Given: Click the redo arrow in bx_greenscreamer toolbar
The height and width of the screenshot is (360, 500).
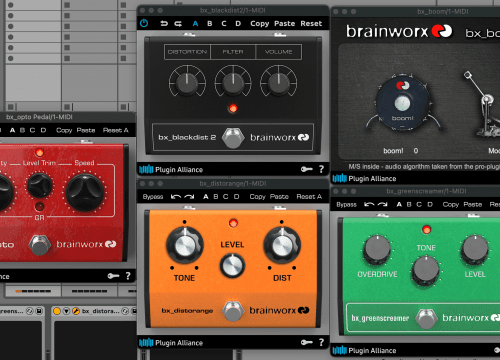Looking at the screenshot, I should (383, 204).
